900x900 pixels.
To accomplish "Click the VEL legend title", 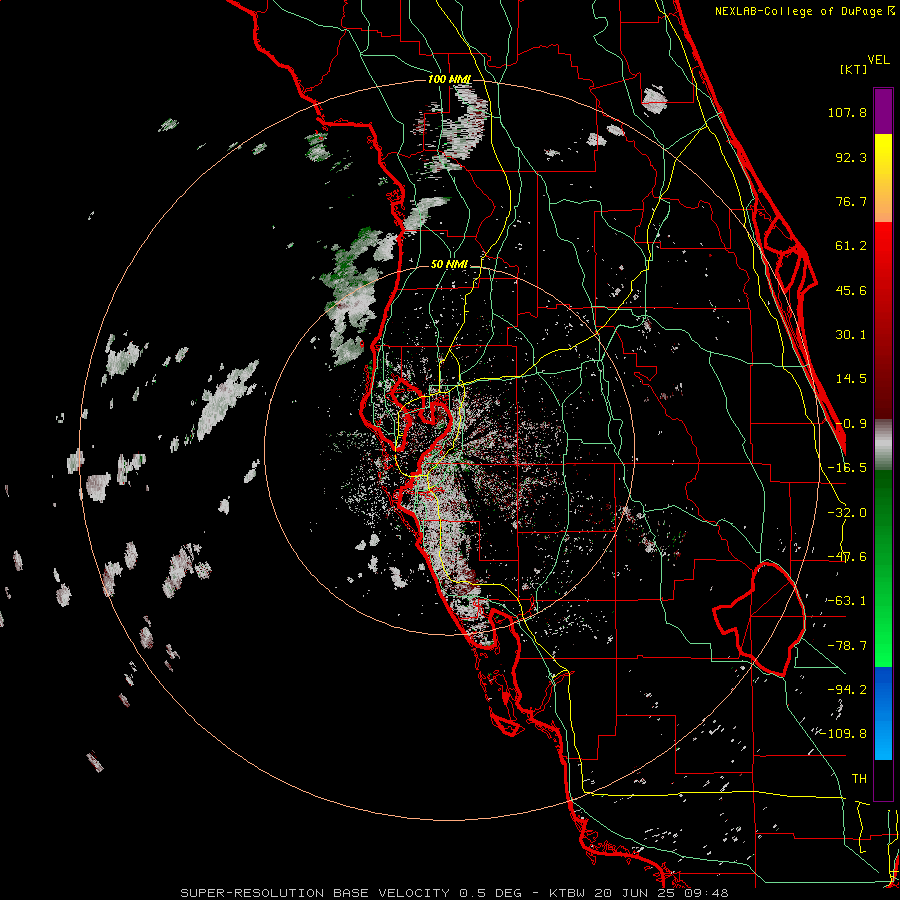I will point(879,60).
